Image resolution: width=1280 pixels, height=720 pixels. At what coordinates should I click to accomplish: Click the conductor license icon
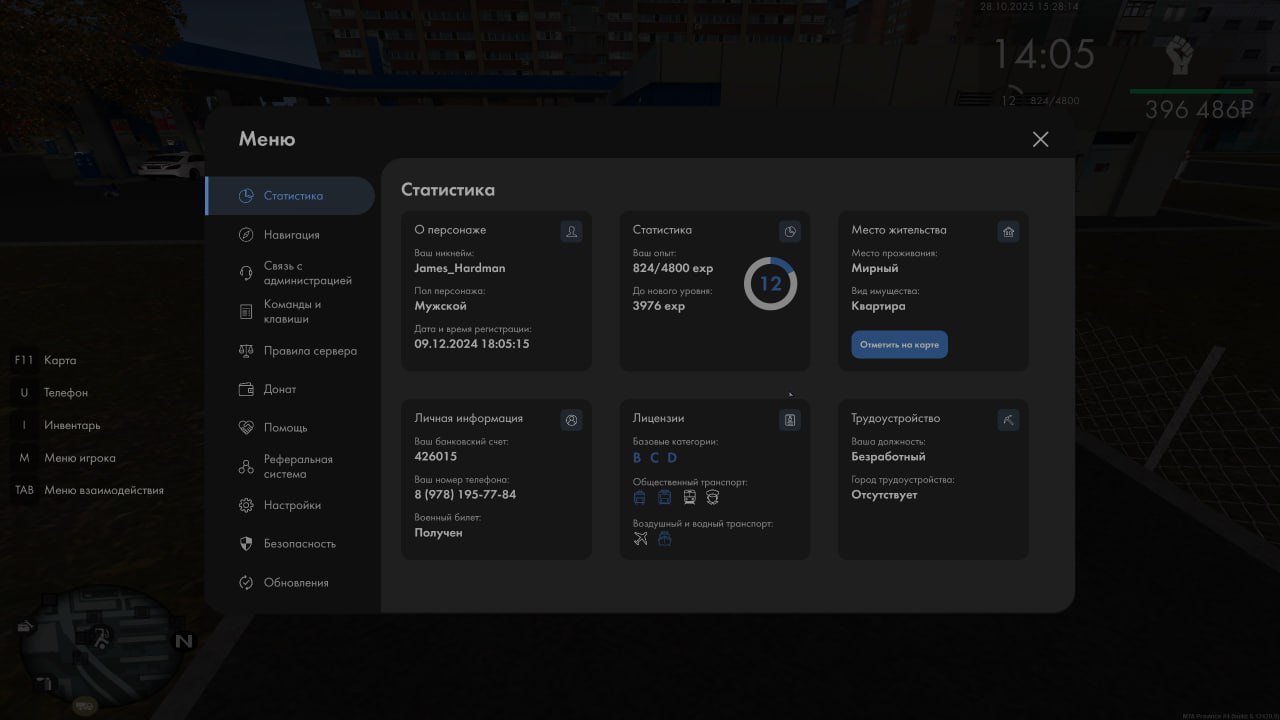pos(713,497)
